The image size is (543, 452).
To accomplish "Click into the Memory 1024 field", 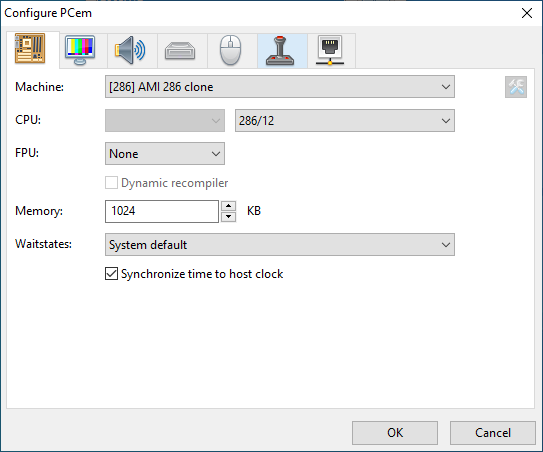I will point(162,211).
